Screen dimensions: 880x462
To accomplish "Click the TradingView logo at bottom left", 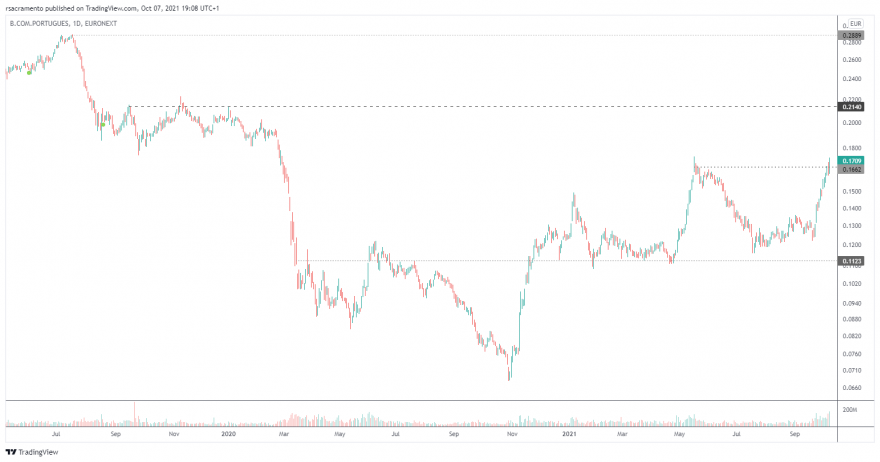I will click(31, 452).
